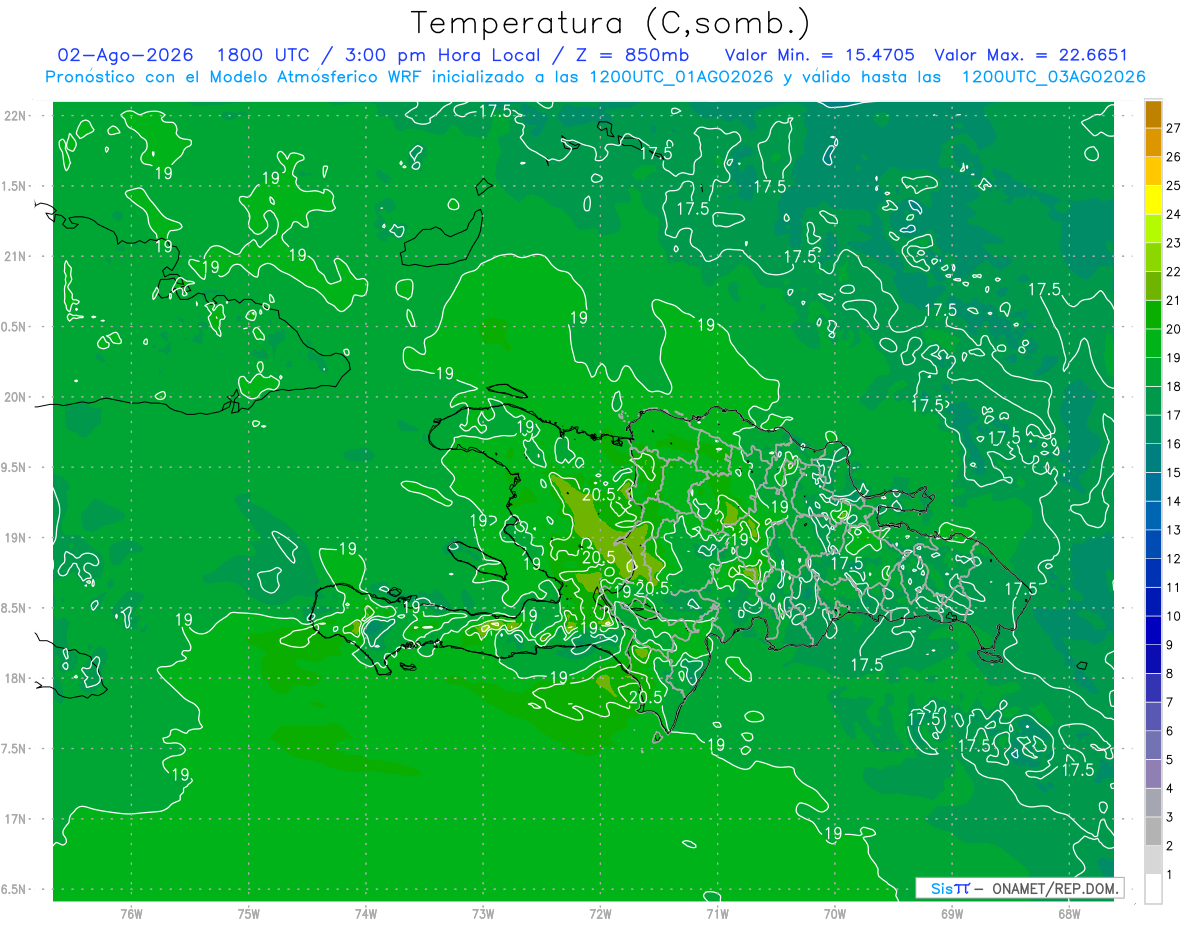Click the '68W' longitude axis label
Image resolution: width=1200 pixels, height=927 pixels.
click(1069, 914)
